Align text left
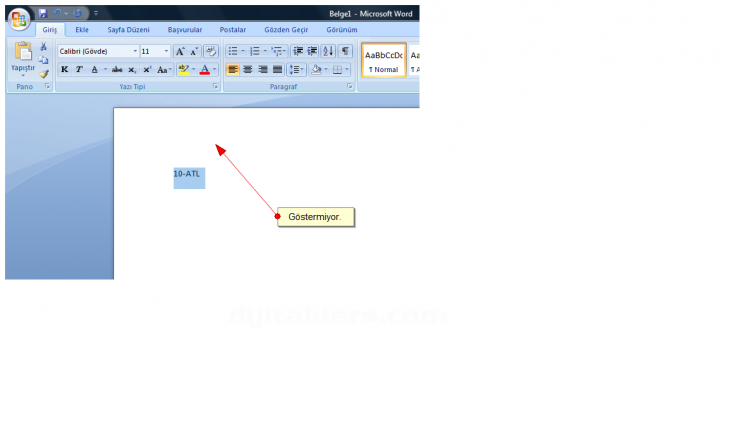This screenshot has width=730, height=430. click(233, 69)
